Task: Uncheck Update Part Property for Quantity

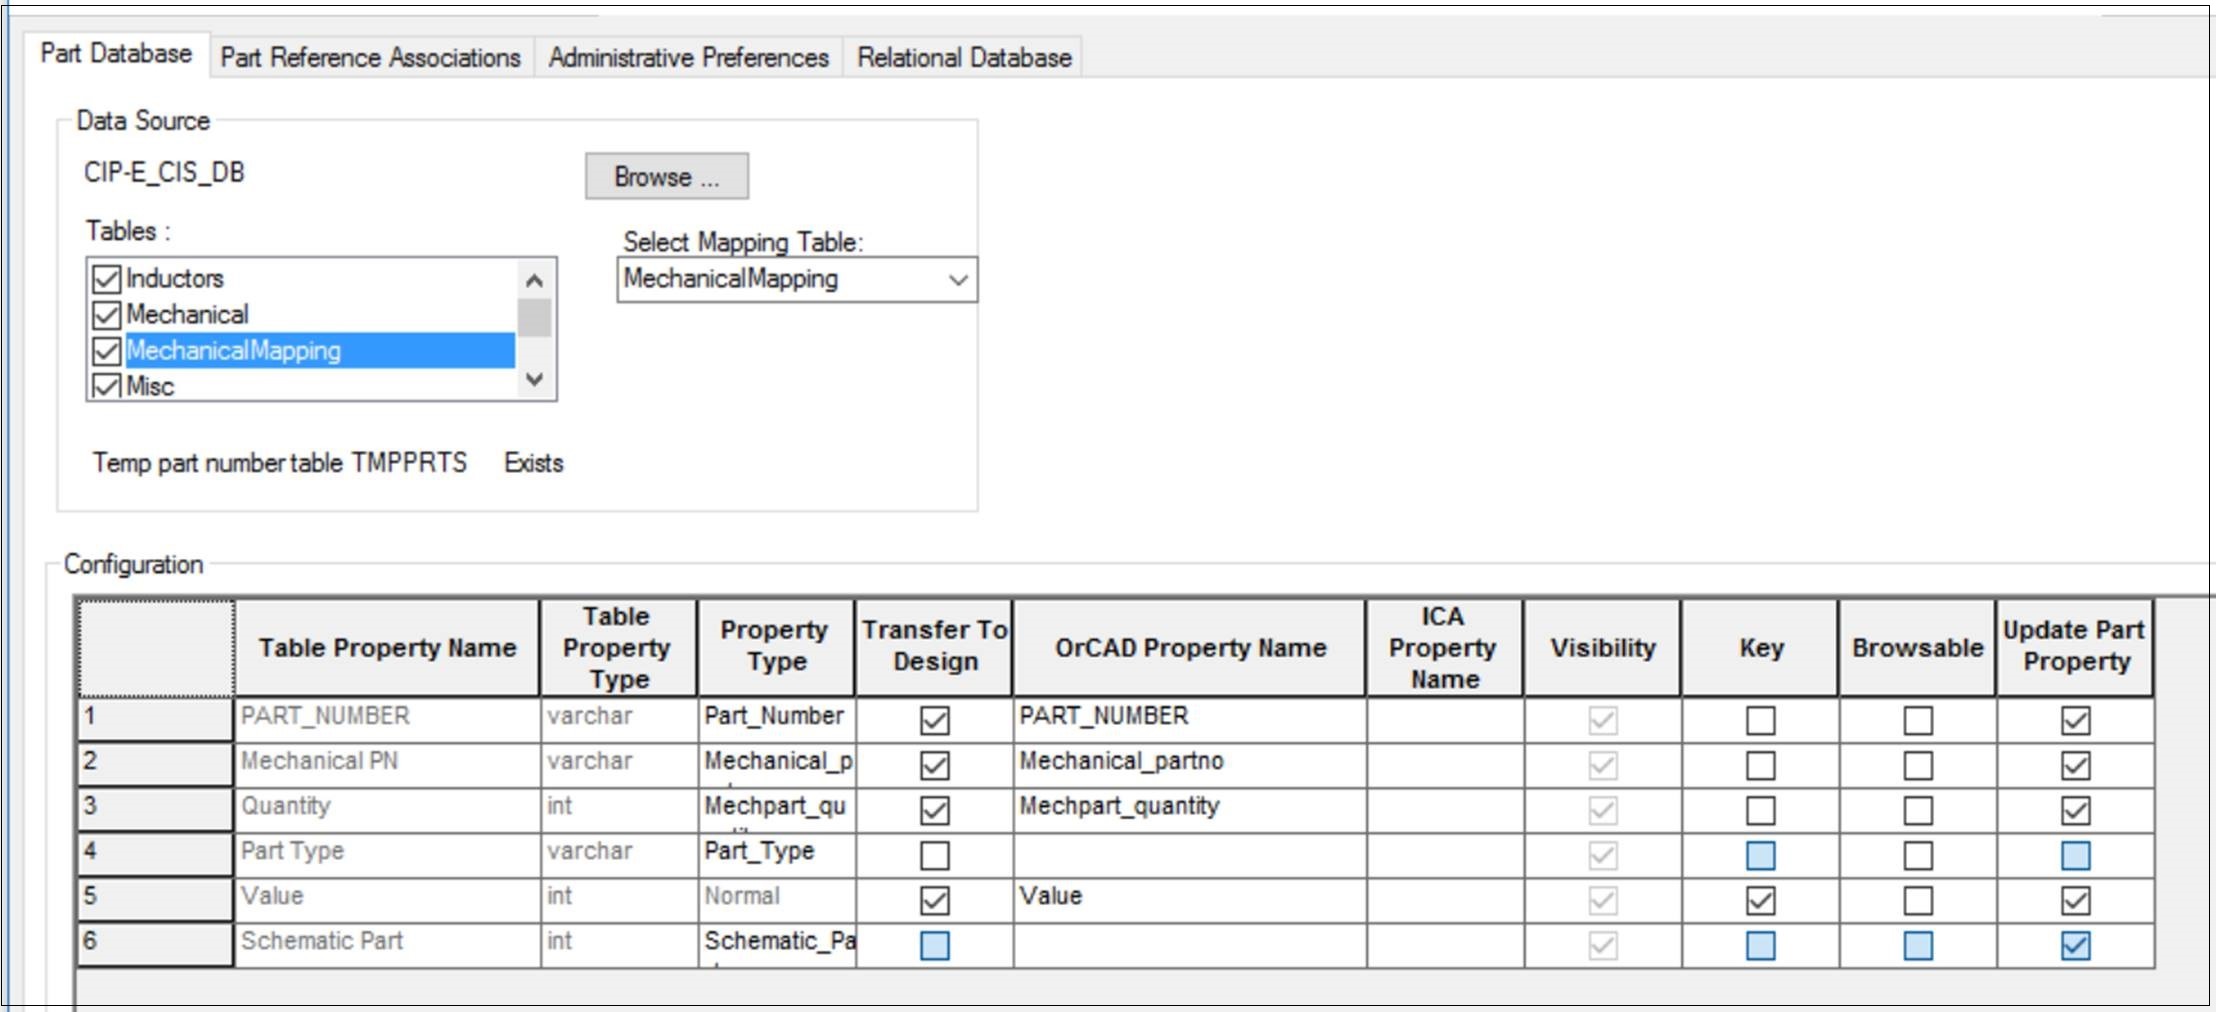Action: click(x=2075, y=810)
